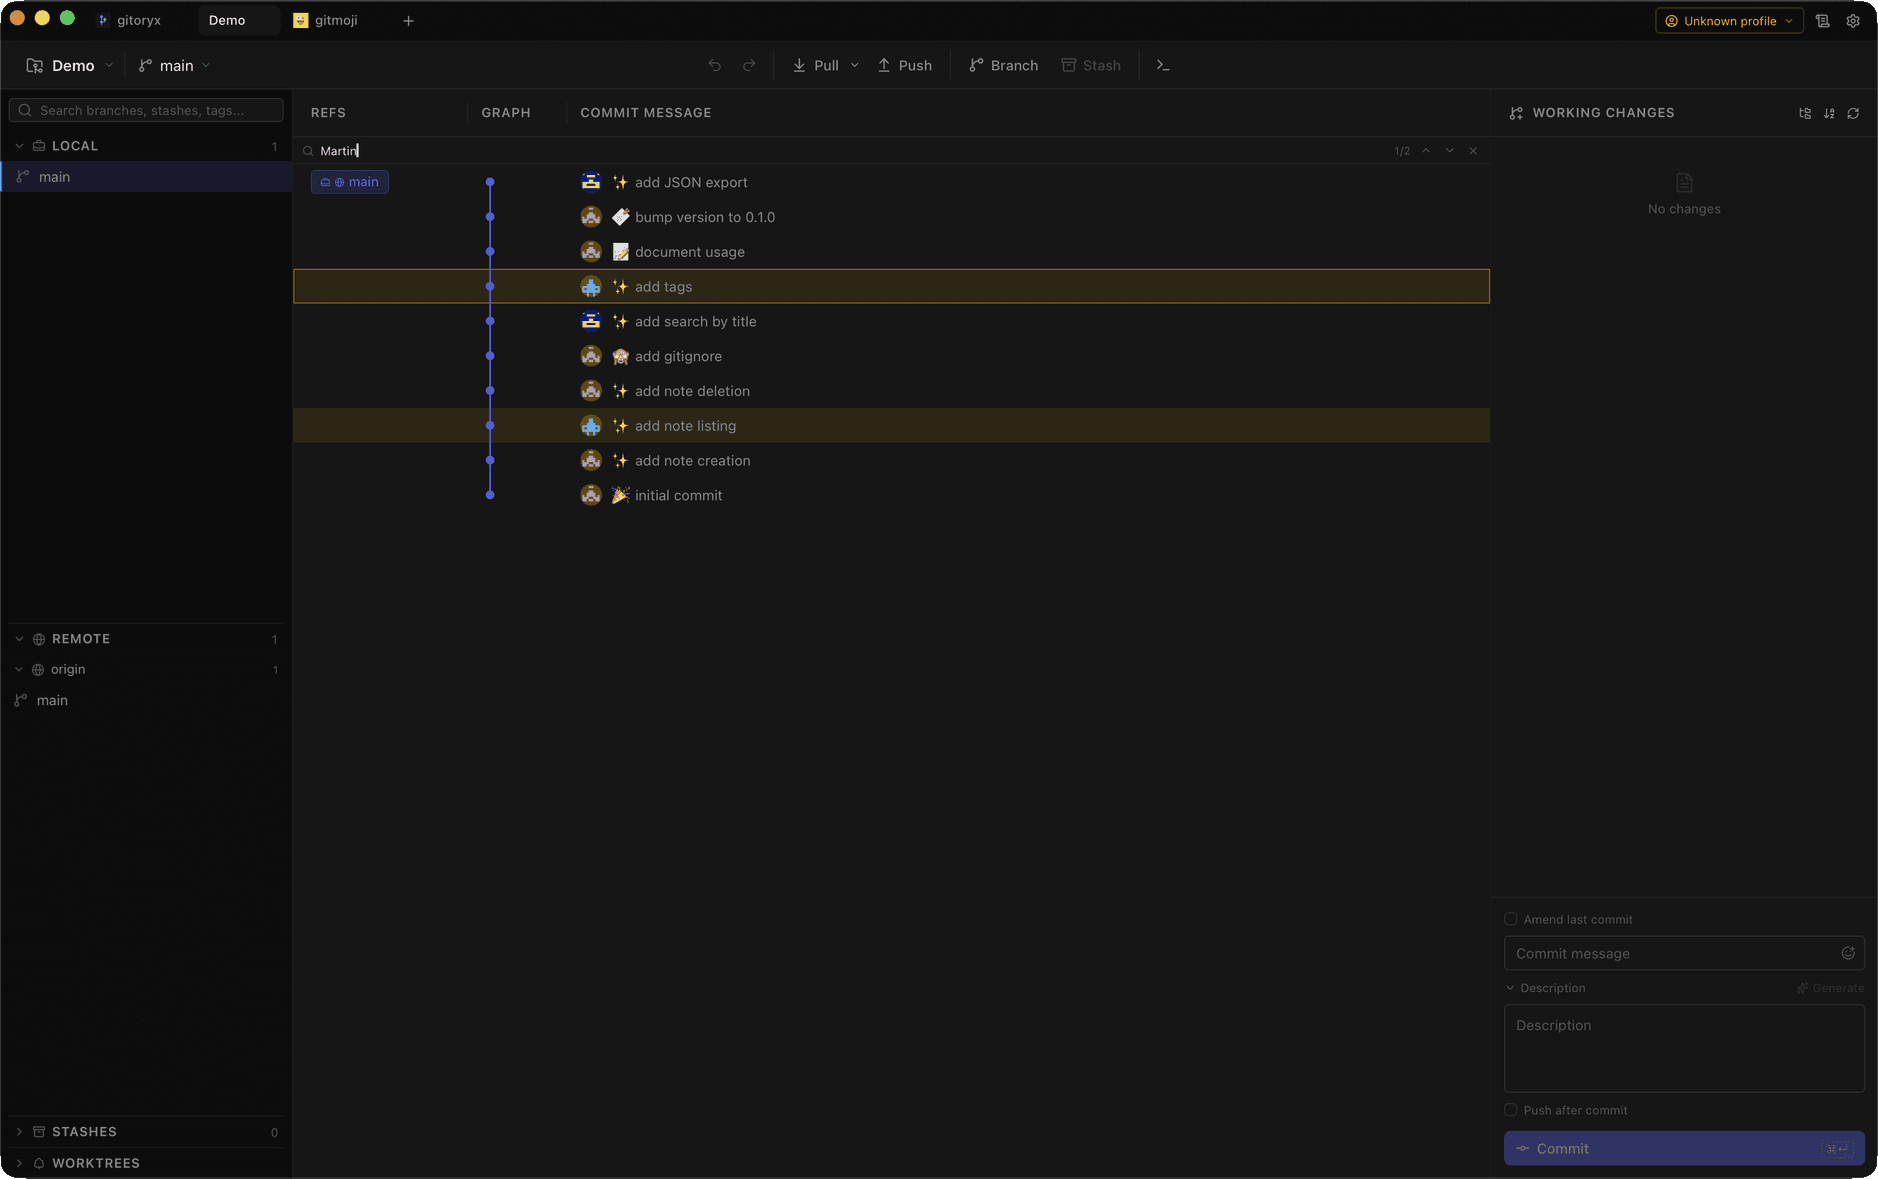Collapse the REMOTE section
Viewport: 1878px width, 1179px height.
point(19,639)
